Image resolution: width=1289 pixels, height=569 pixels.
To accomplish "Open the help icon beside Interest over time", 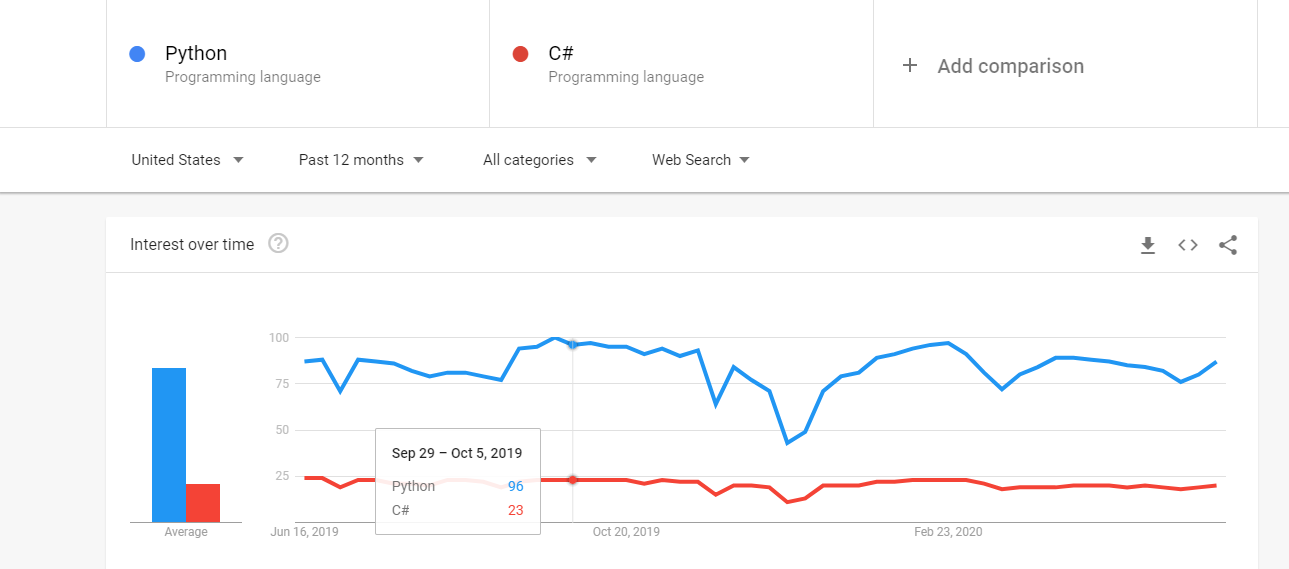I will (x=279, y=243).
